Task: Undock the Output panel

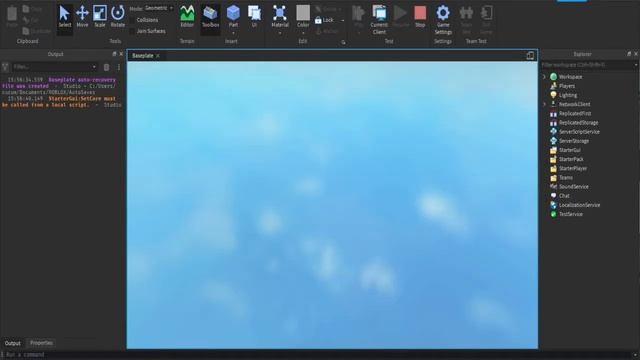Action: click(114, 54)
